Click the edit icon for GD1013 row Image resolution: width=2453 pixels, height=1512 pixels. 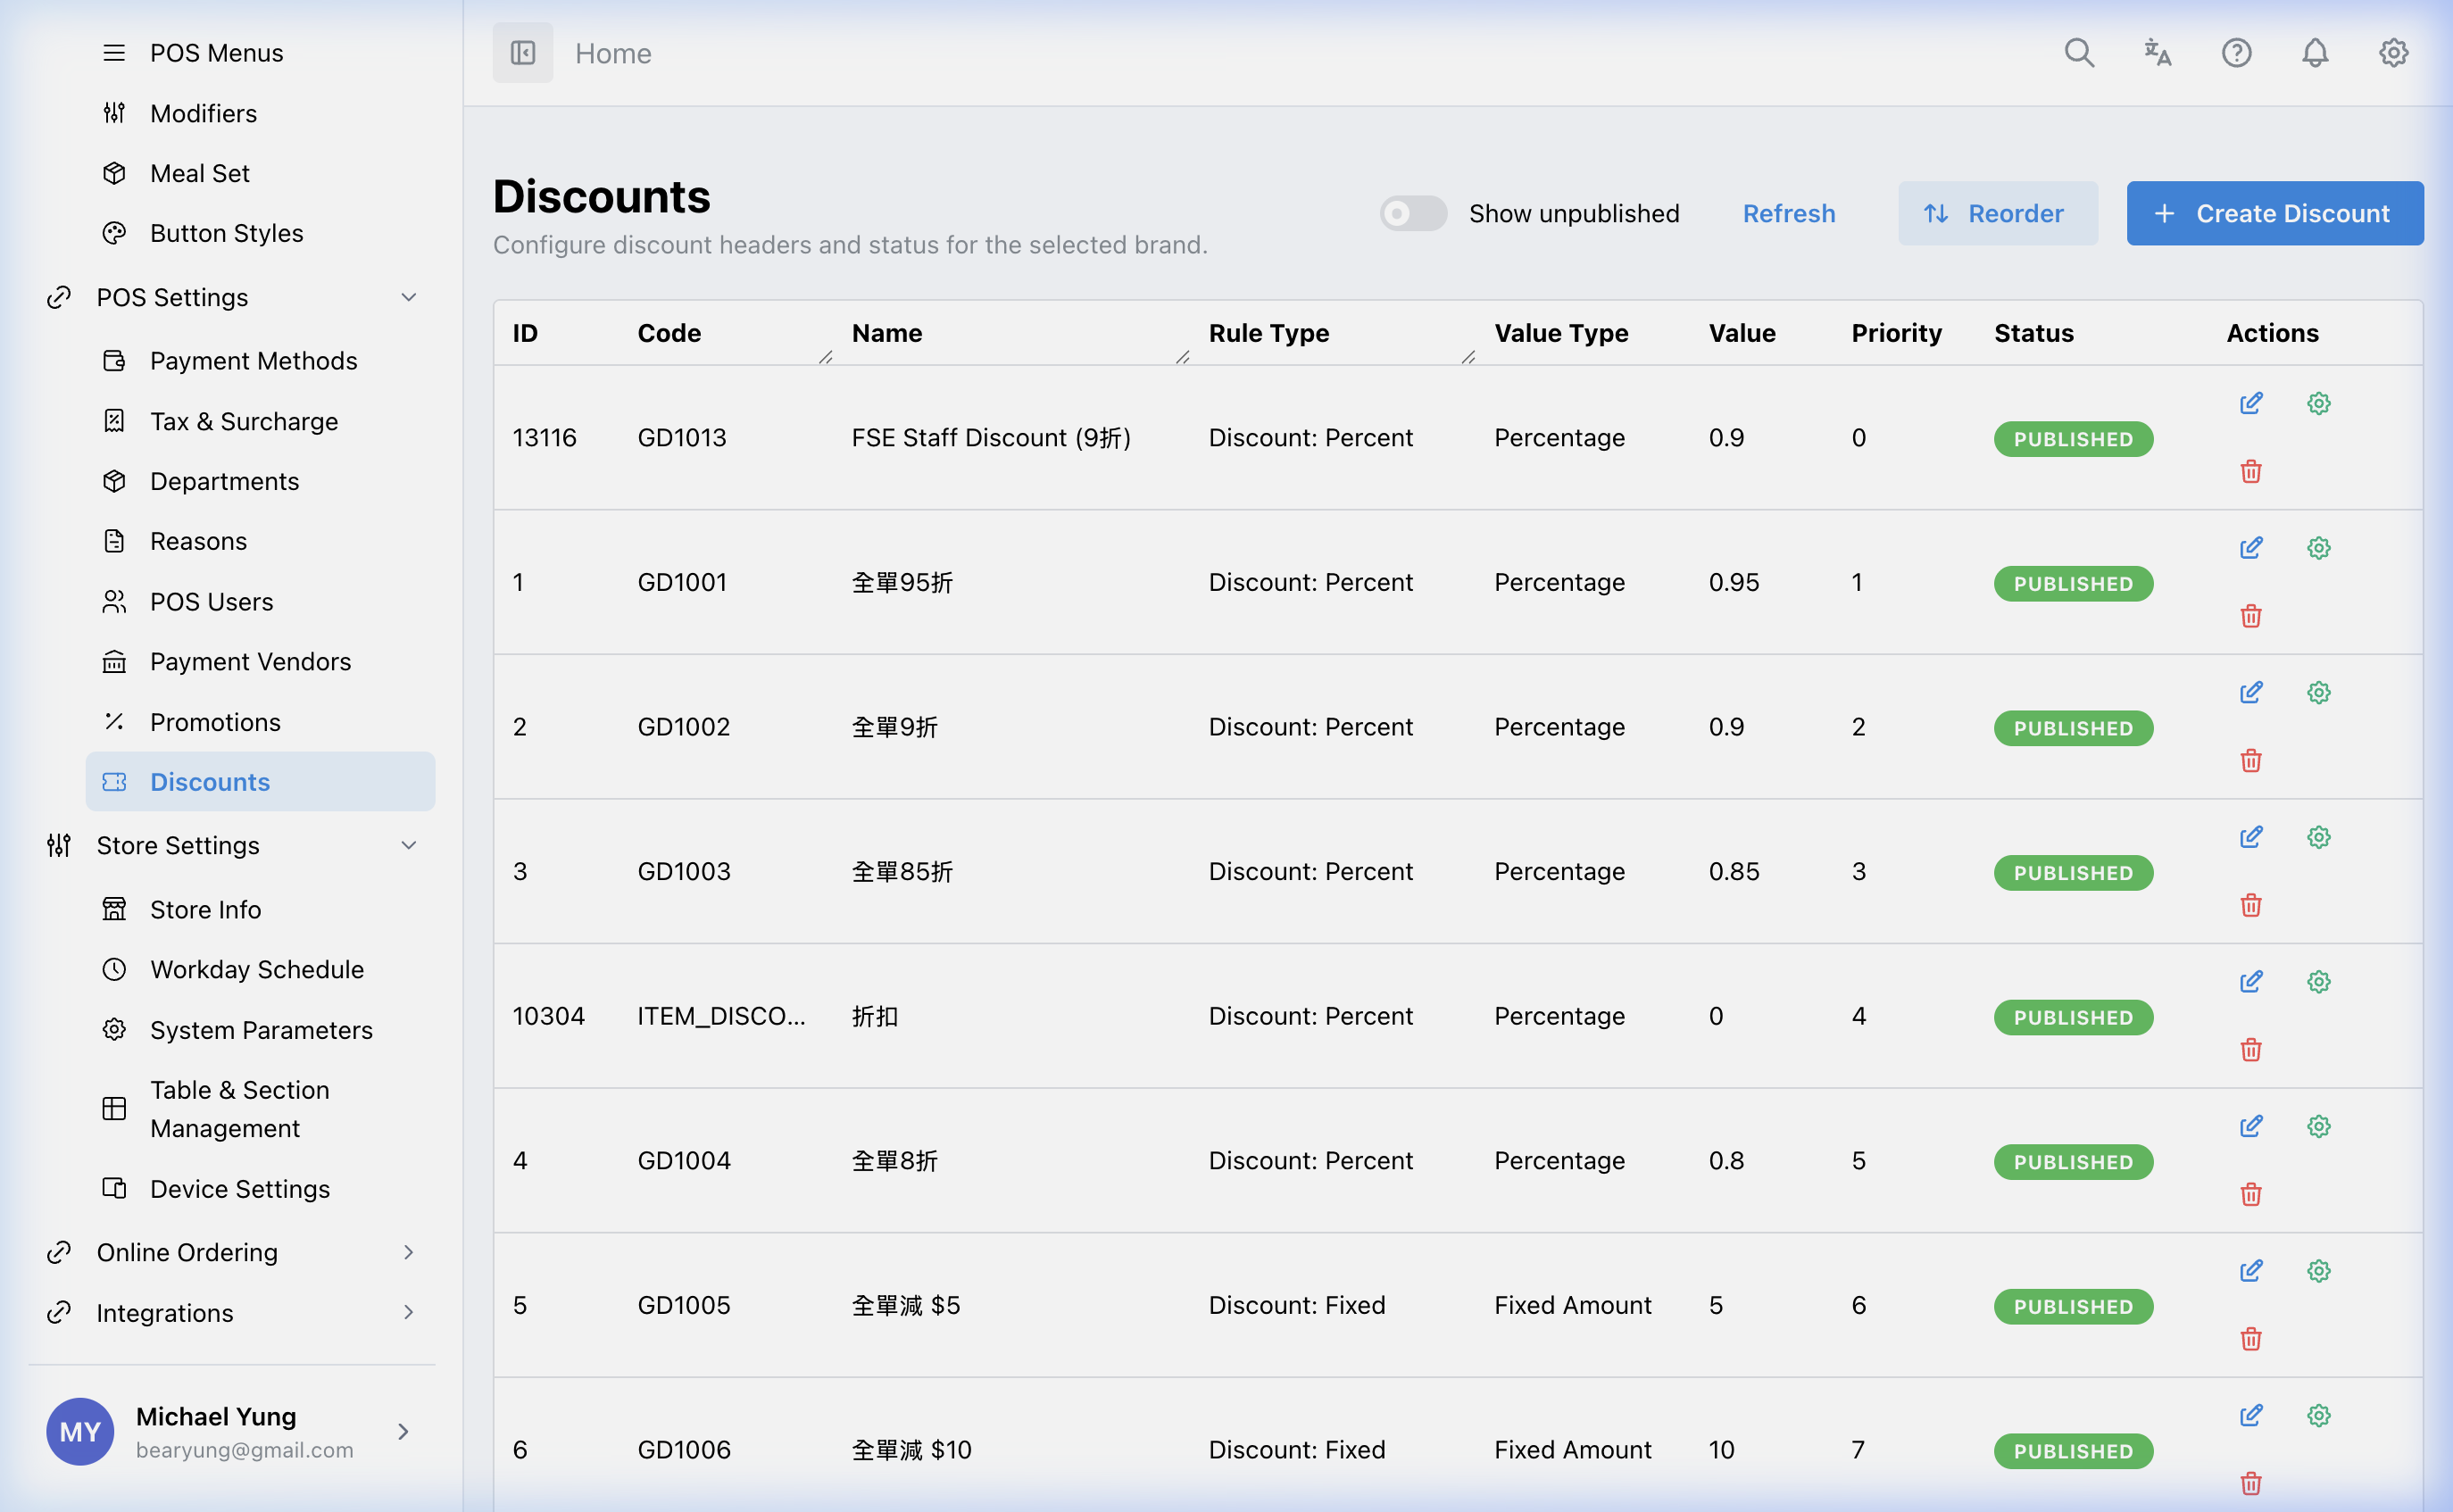(2250, 403)
